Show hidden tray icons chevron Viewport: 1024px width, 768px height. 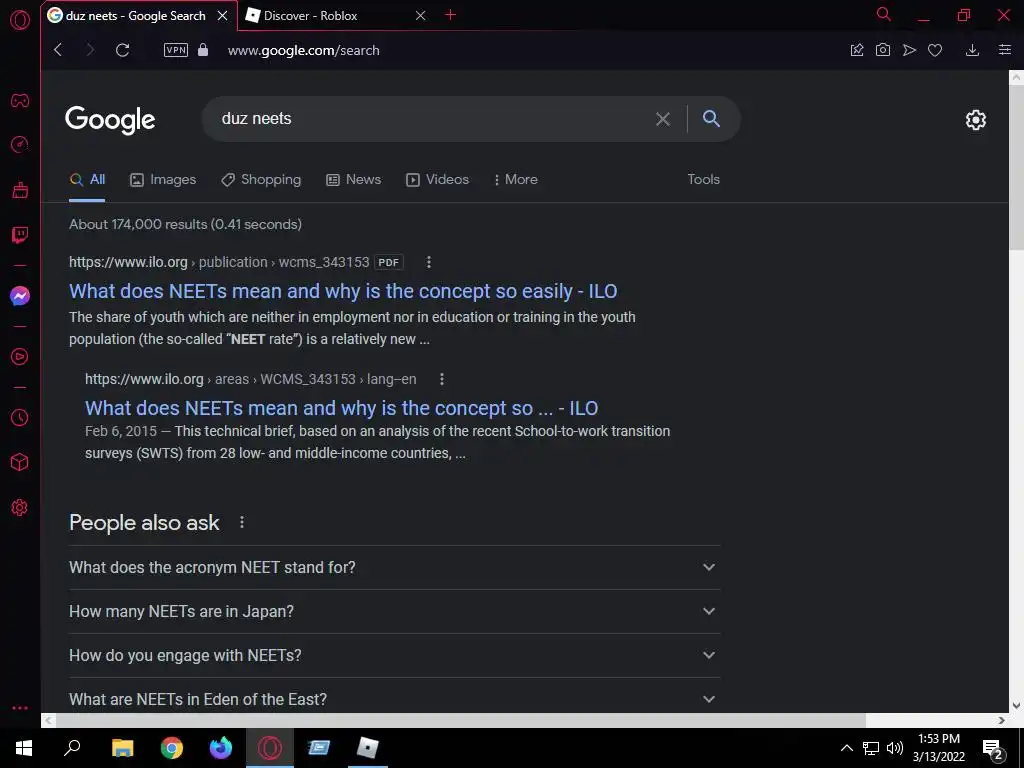(x=846, y=748)
